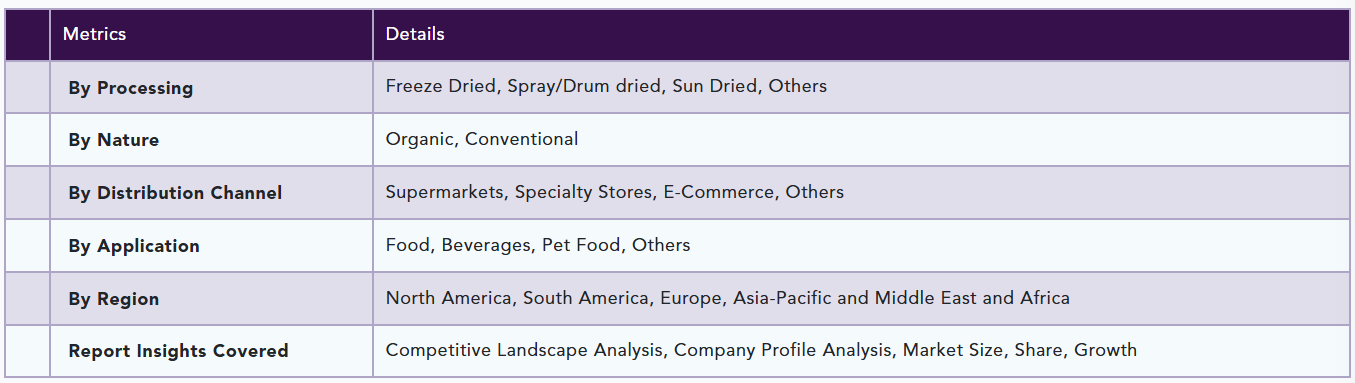Click the Food, Beverages, Pet Food cell

point(538,245)
